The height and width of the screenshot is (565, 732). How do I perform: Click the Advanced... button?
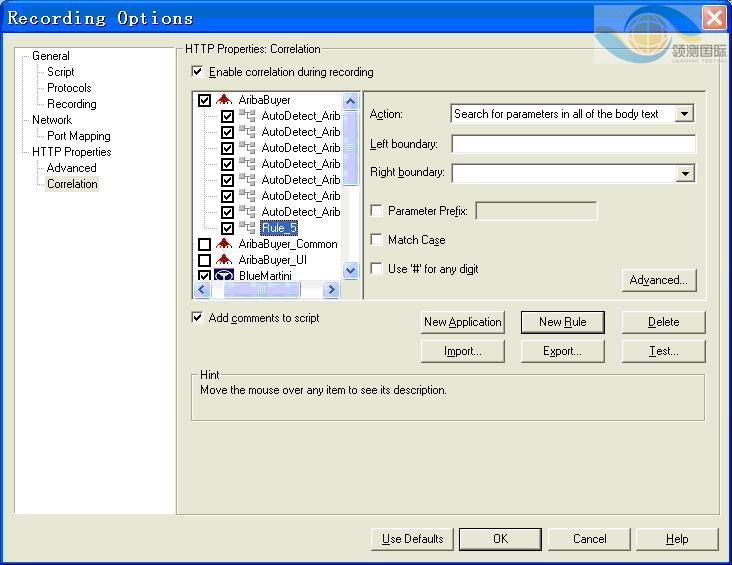659,280
